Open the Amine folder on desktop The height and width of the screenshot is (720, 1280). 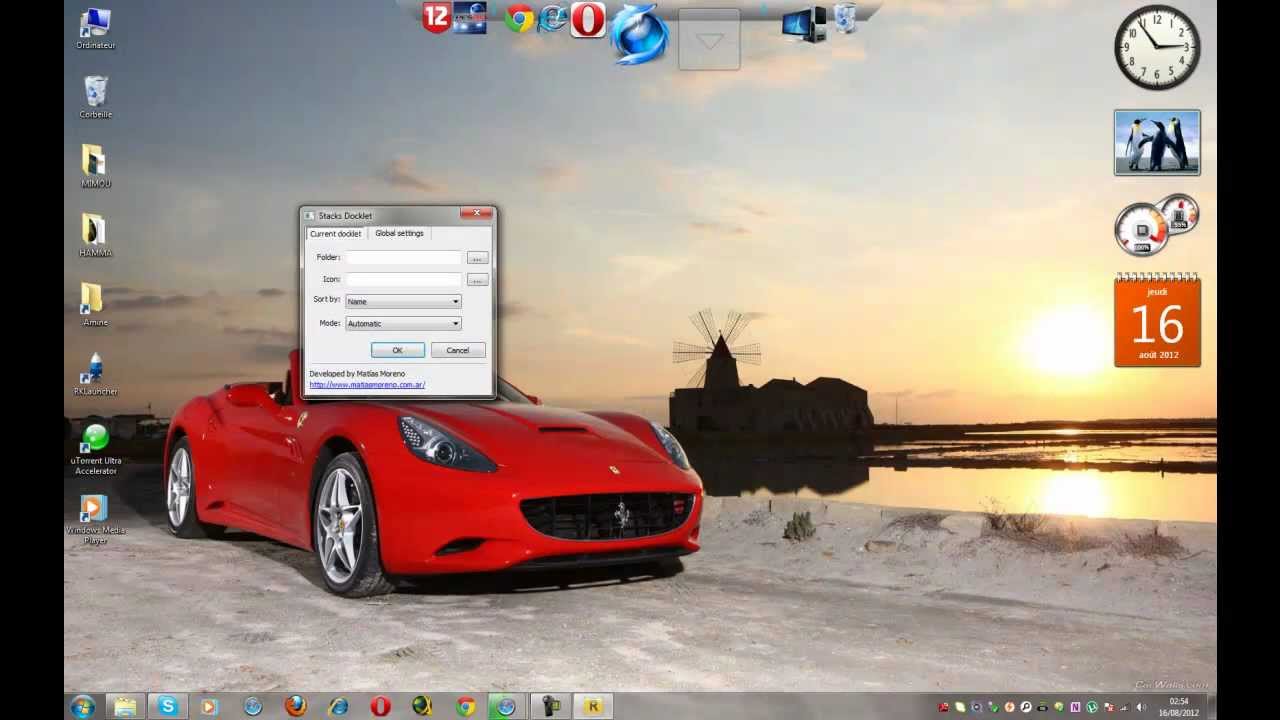[x=94, y=304]
